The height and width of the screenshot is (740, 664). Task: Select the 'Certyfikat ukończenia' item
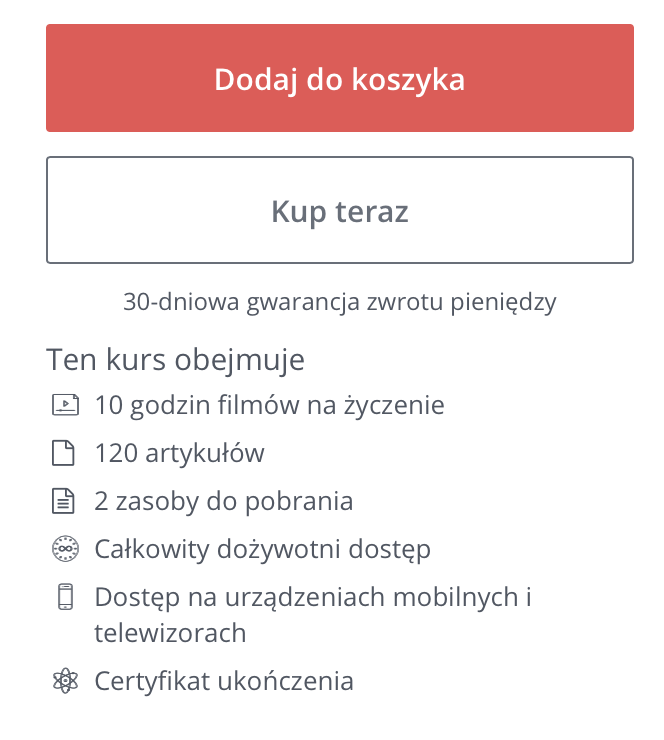224,682
